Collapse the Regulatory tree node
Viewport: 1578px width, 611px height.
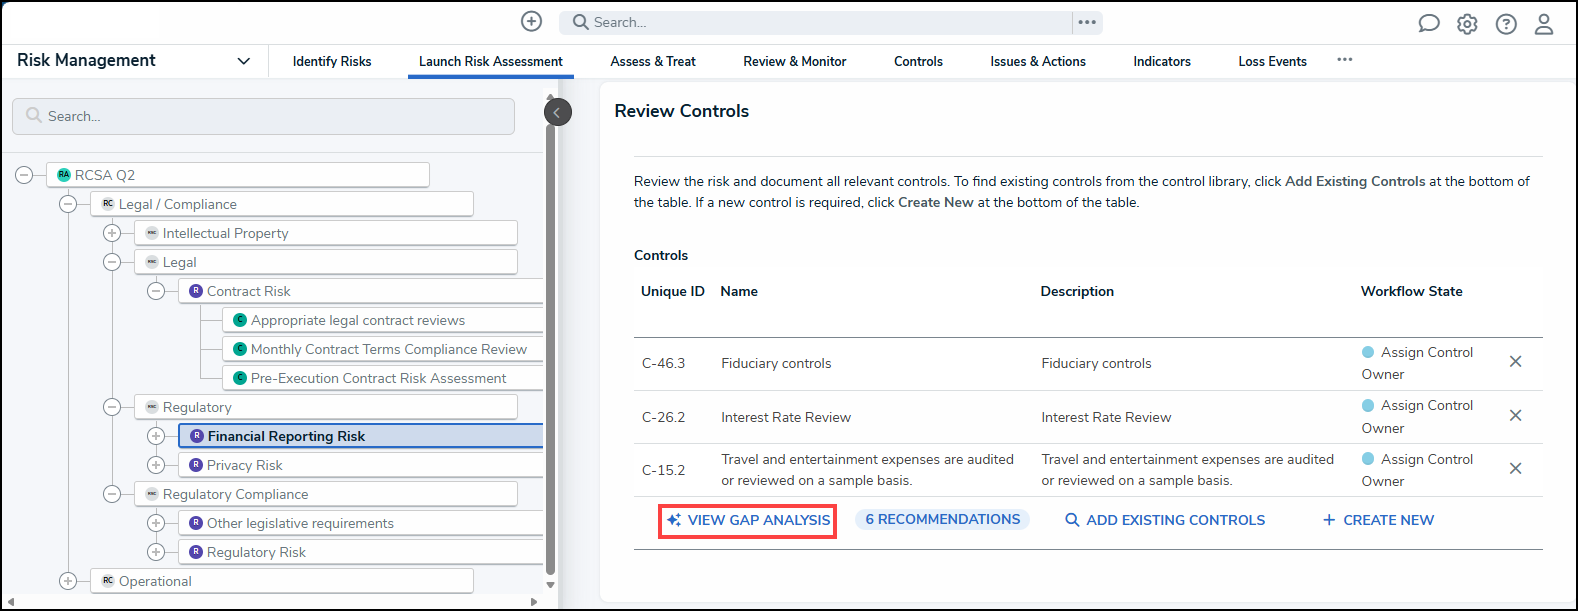[x=112, y=407]
